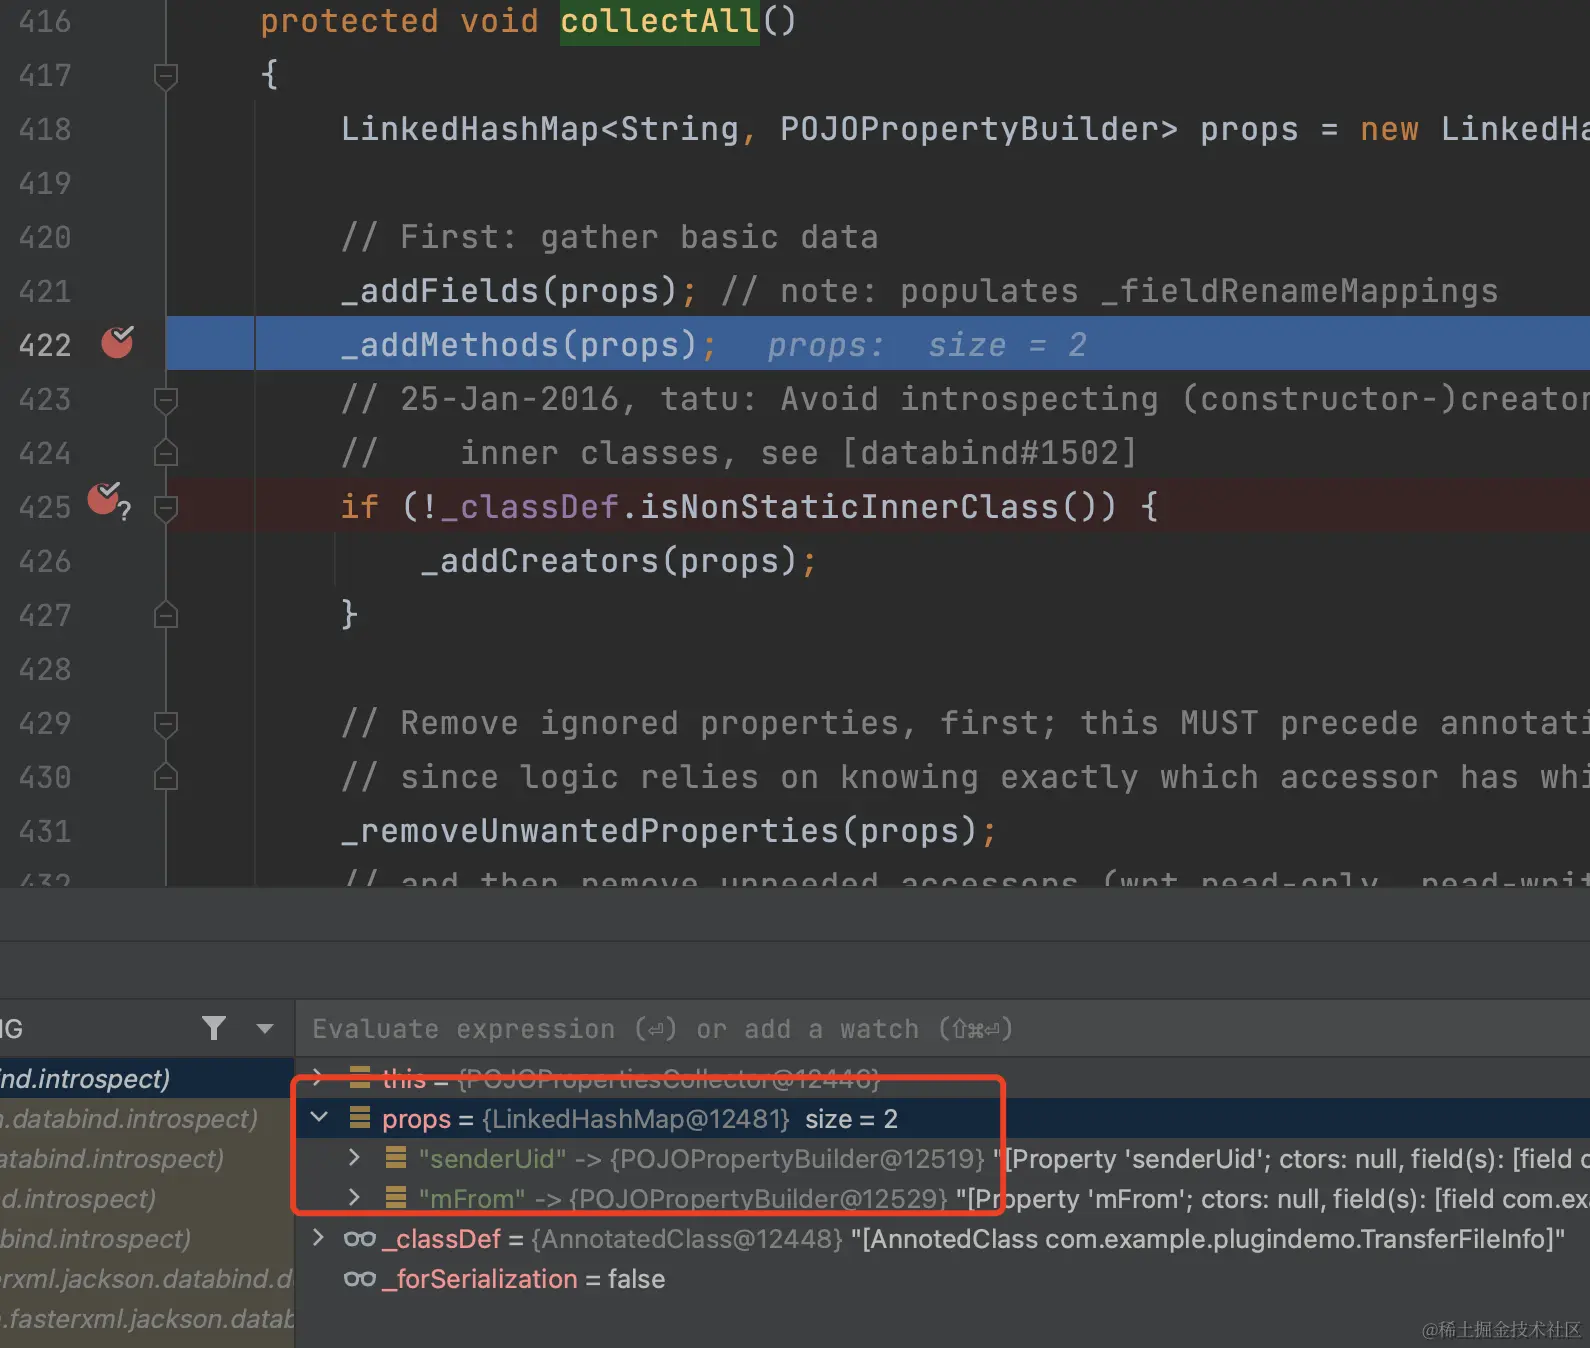Fold the comment block starting at line 423
This screenshot has width=1590, height=1348.
166,399
